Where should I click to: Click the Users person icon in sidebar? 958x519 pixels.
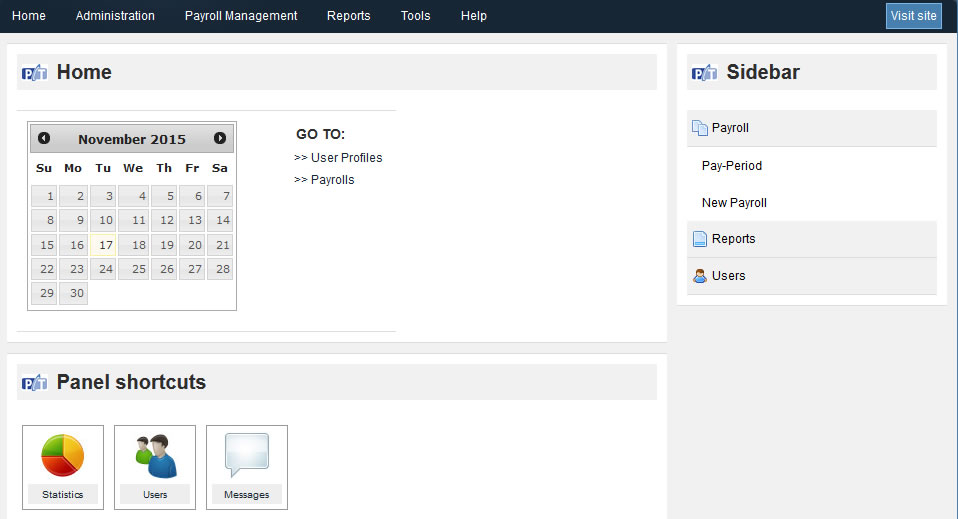tap(700, 276)
